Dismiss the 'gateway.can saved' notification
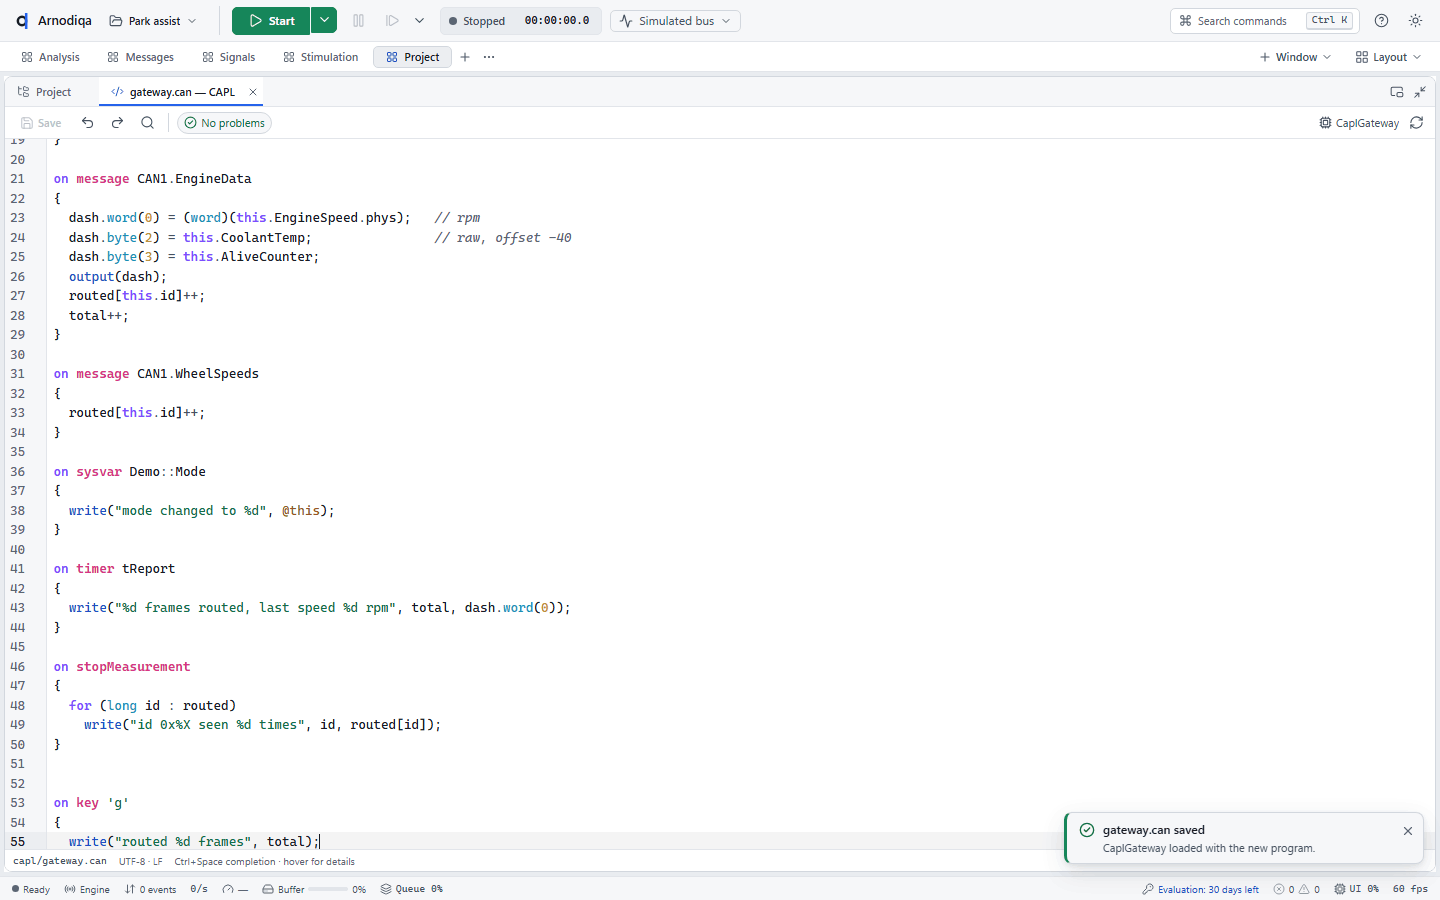The height and width of the screenshot is (900, 1440). (1408, 831)
